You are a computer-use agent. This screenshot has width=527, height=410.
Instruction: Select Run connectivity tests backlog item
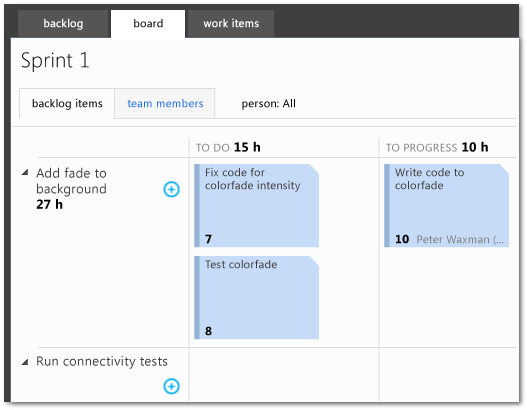coord(102,362)
